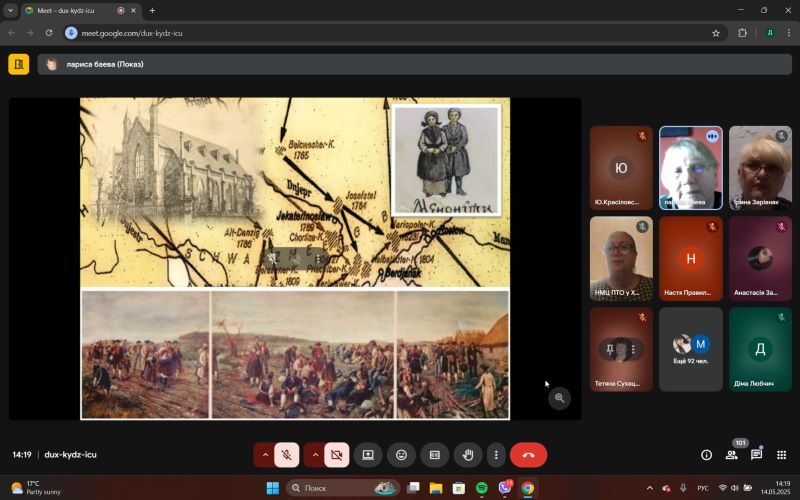This screenshot has height=500, width=800.
Task: Open the three-dot menu on the presentation overlay
Action: click(x=319, y=259)
